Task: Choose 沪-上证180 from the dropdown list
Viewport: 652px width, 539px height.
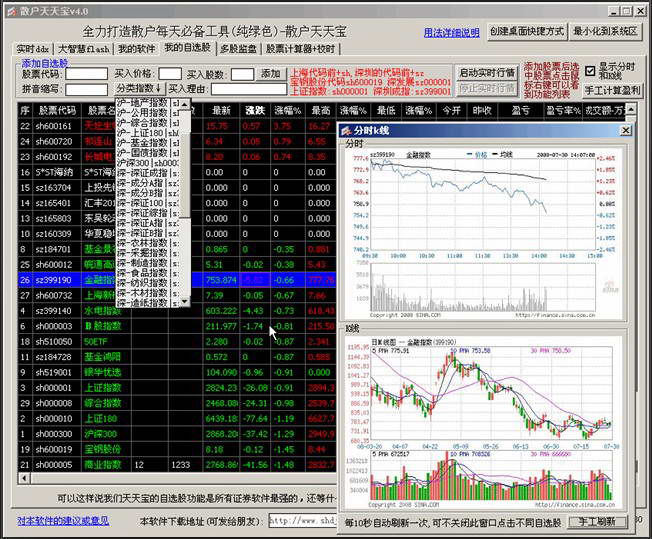Action: [148, 133]
